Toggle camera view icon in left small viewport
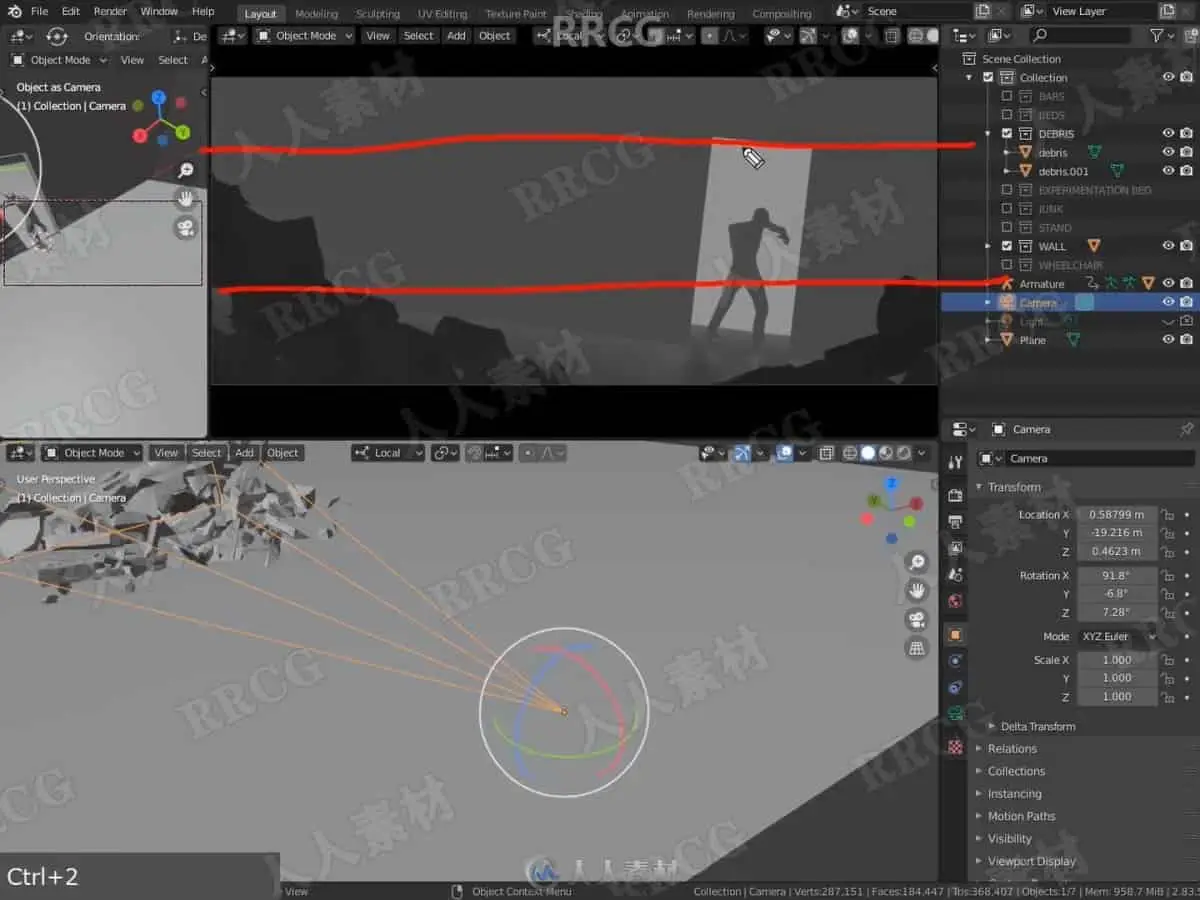1200x900 pixels. tap(185, 228)
